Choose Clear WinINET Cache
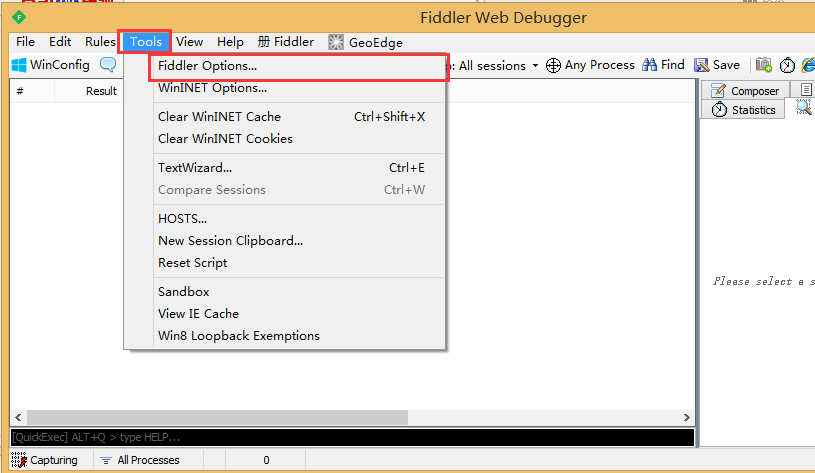The image size is (815, 473). click(299, 117)
